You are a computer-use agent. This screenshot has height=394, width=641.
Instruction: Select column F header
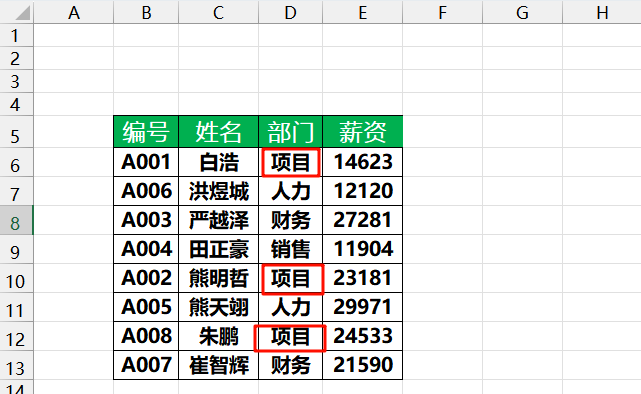(442, 12)
